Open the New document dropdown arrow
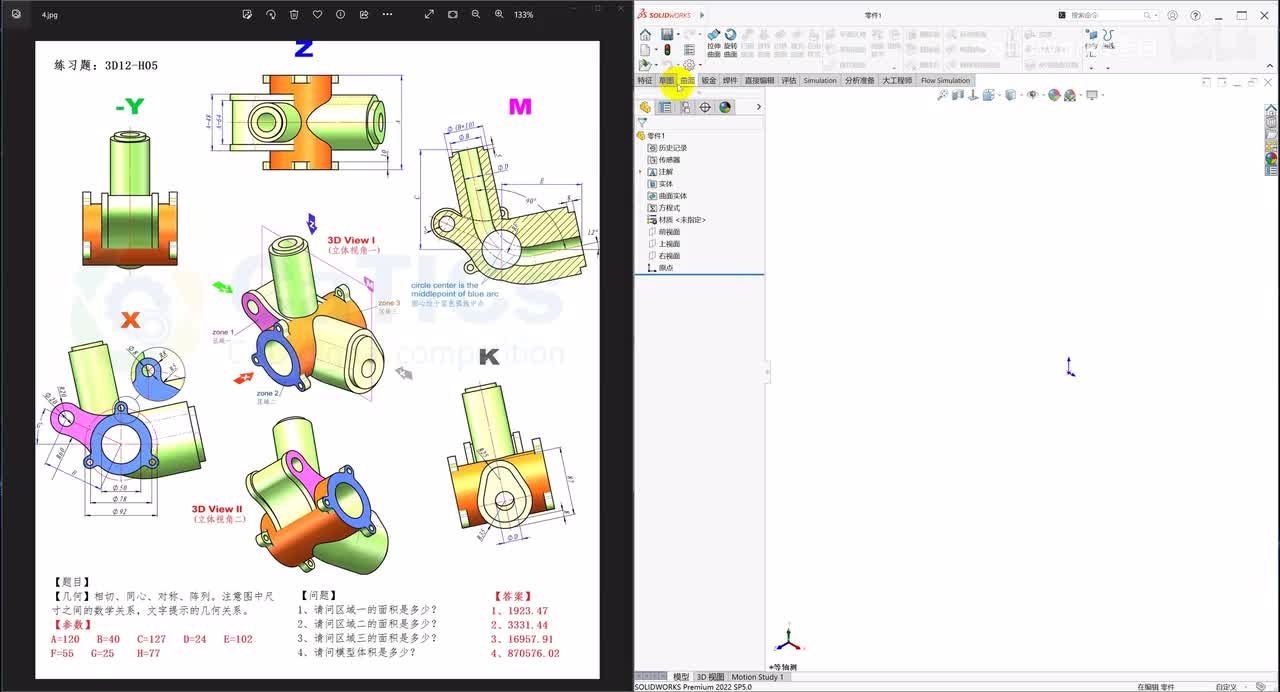This screenshot has height=692, width=1280. coord(655,49)
